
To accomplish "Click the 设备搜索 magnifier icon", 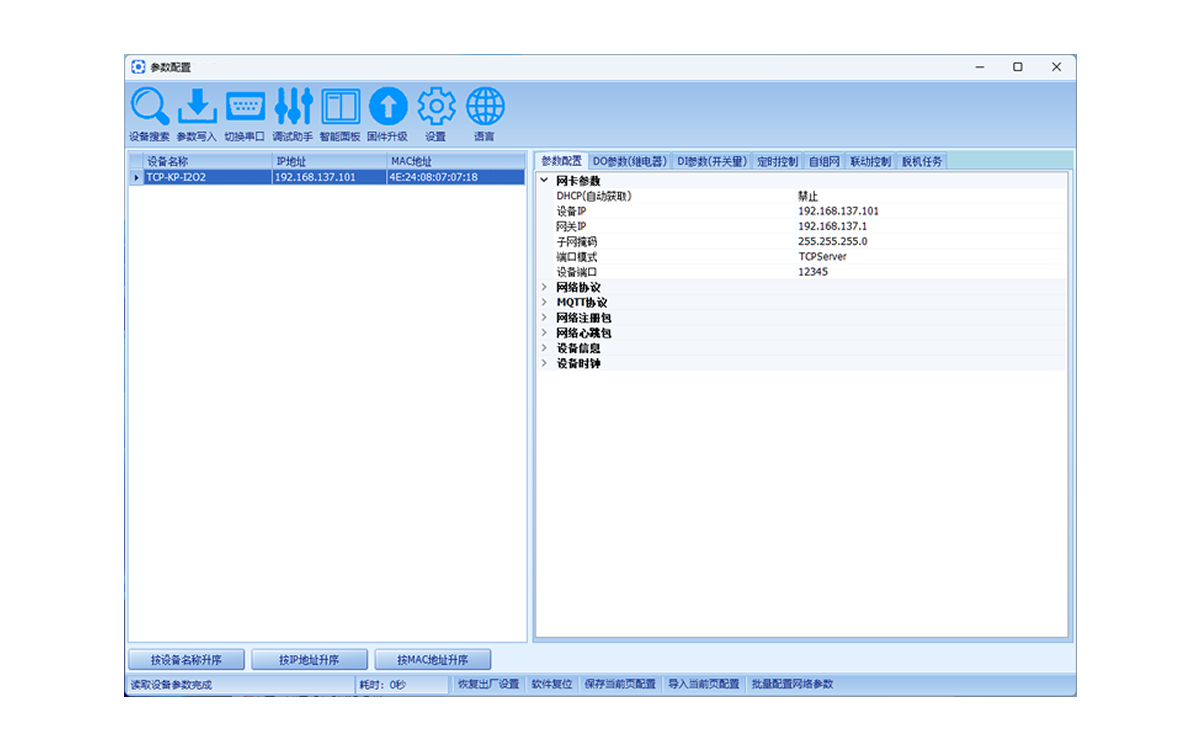I will 149,107.
